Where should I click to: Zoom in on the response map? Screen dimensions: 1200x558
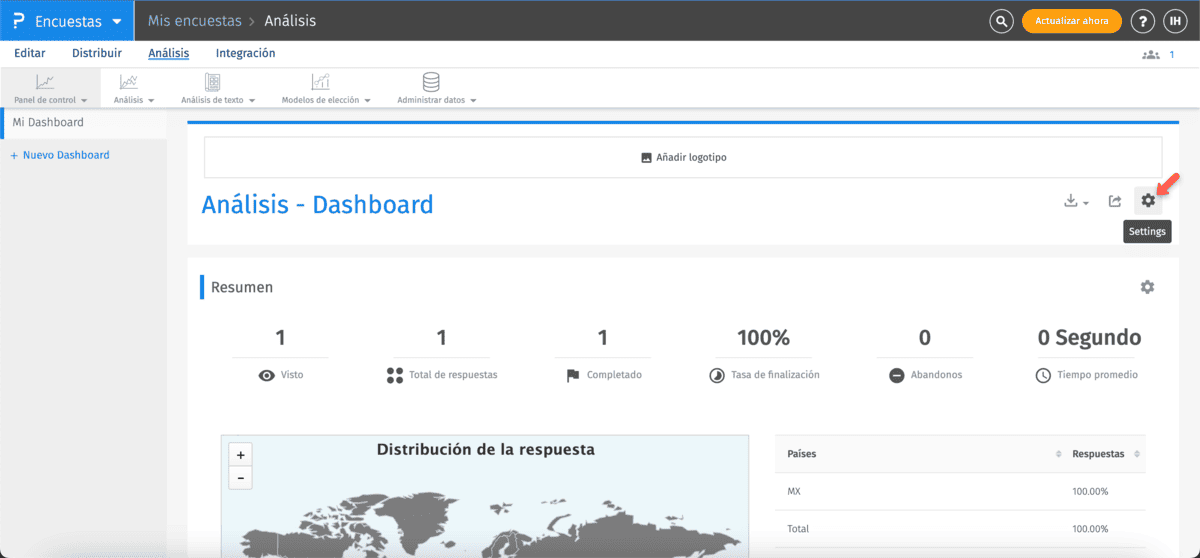point(241,455)
